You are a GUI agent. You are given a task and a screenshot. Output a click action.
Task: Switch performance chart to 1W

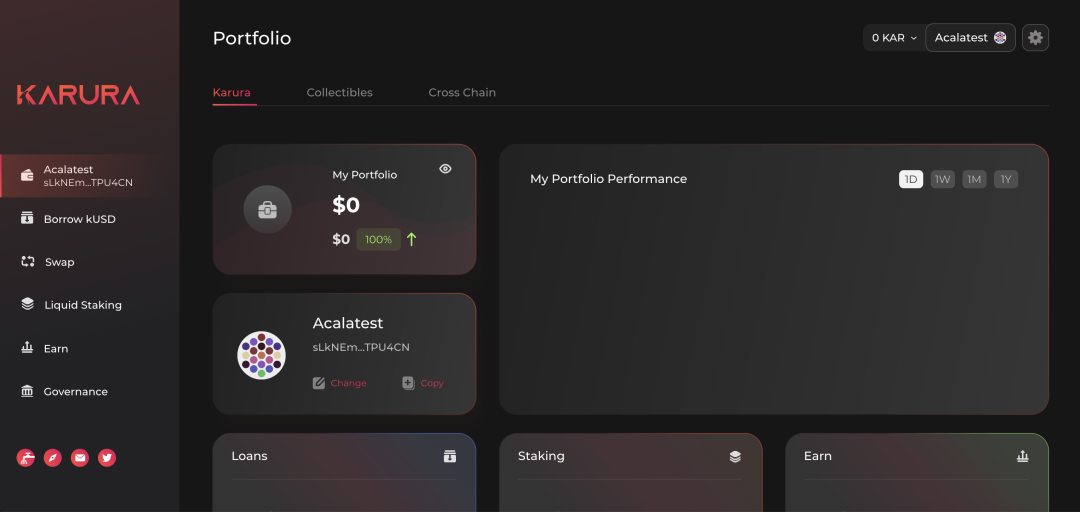click(942, 179)
